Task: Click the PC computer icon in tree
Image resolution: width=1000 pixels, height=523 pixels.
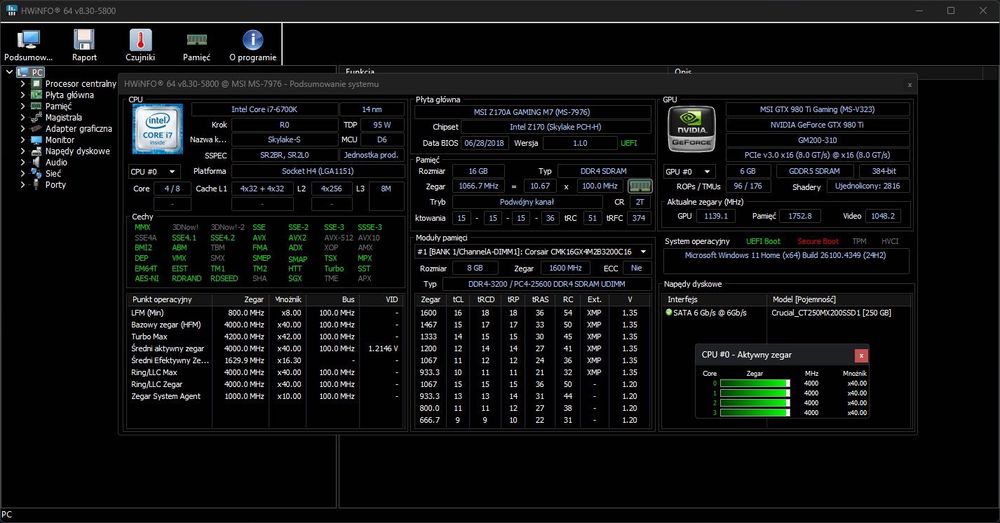Action: tap(23, 73)
